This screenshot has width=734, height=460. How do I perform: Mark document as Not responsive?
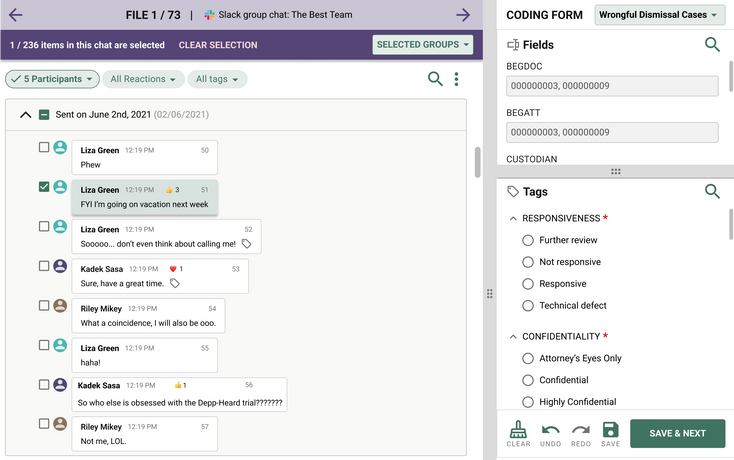(x=528, y=262)
